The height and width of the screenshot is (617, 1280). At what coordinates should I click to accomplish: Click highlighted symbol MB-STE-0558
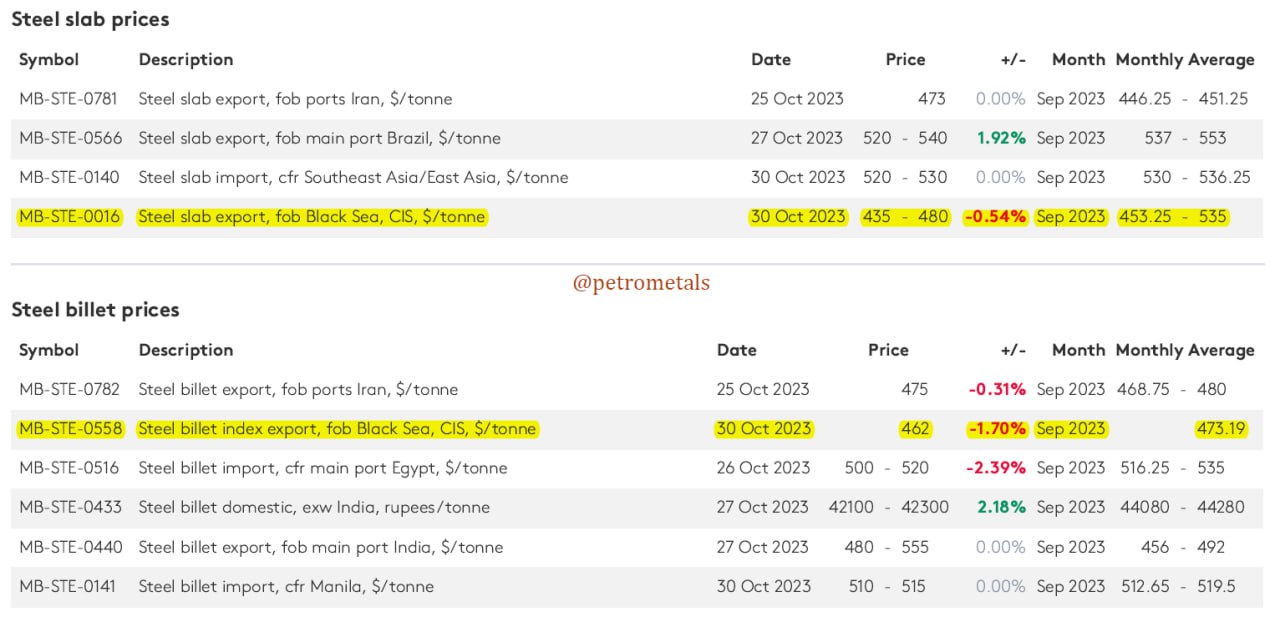tap(70, 429)
